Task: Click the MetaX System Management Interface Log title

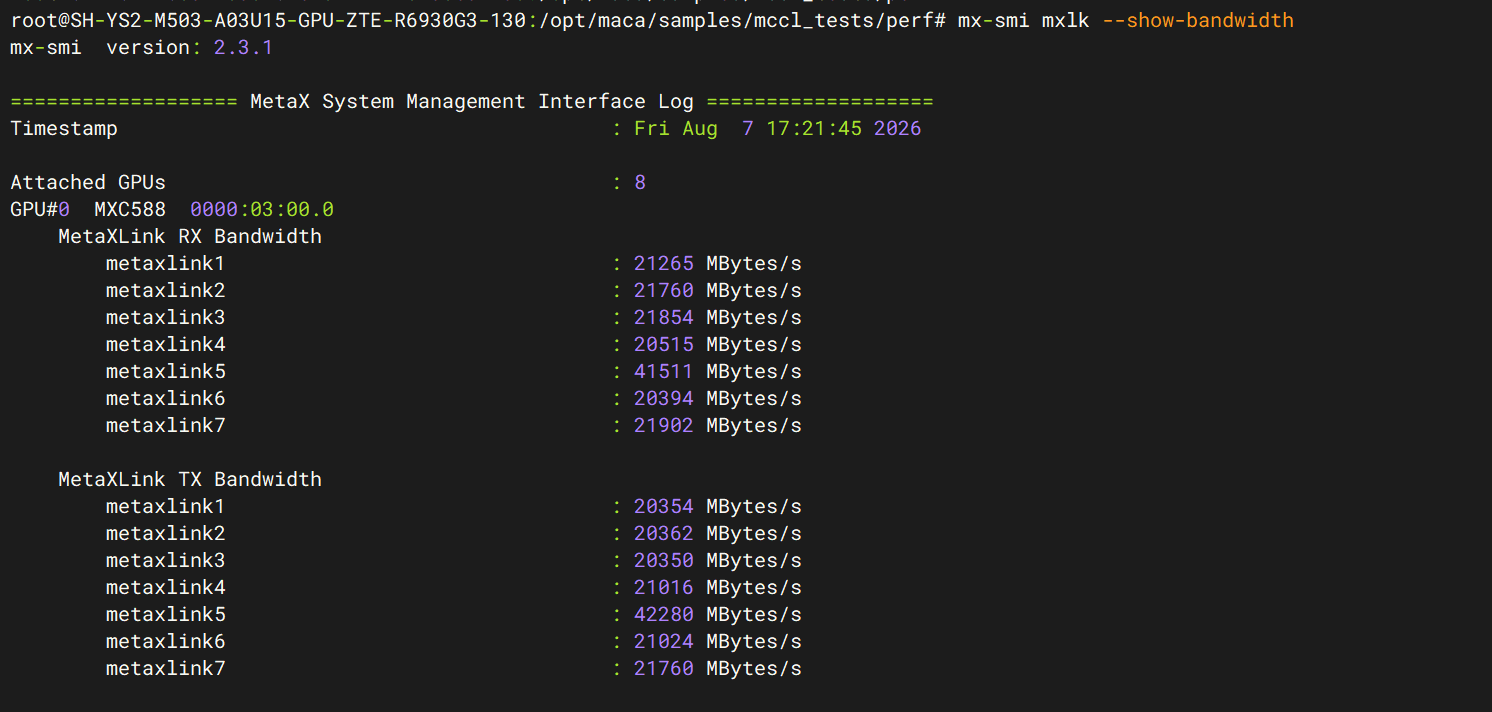Action: point(472,101)
